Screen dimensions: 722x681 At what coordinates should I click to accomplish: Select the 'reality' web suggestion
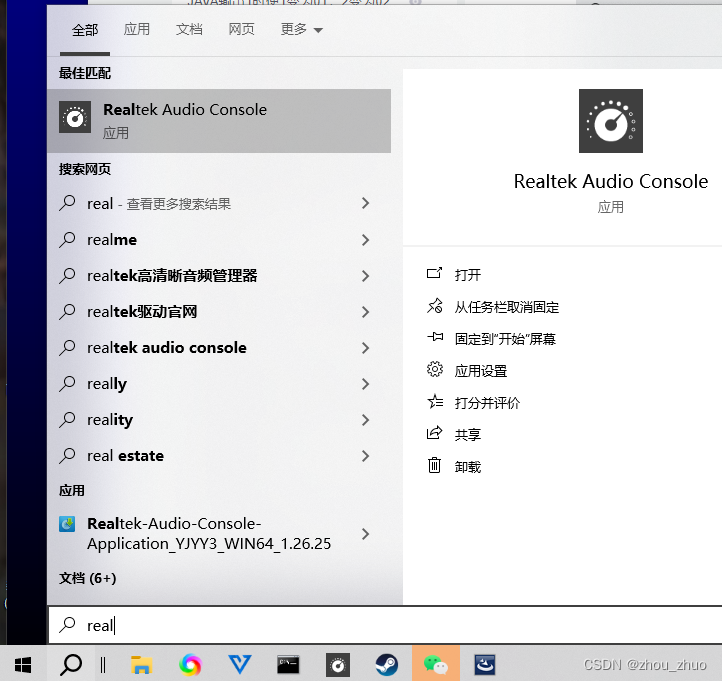110,420
